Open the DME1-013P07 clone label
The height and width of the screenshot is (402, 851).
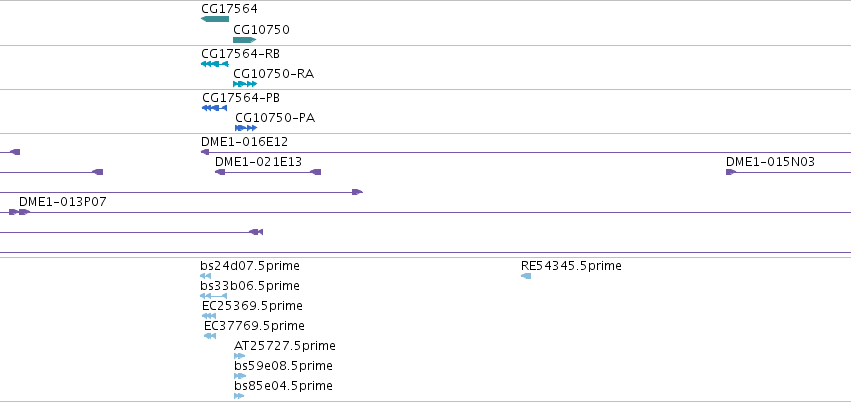(x=63, y=202)
